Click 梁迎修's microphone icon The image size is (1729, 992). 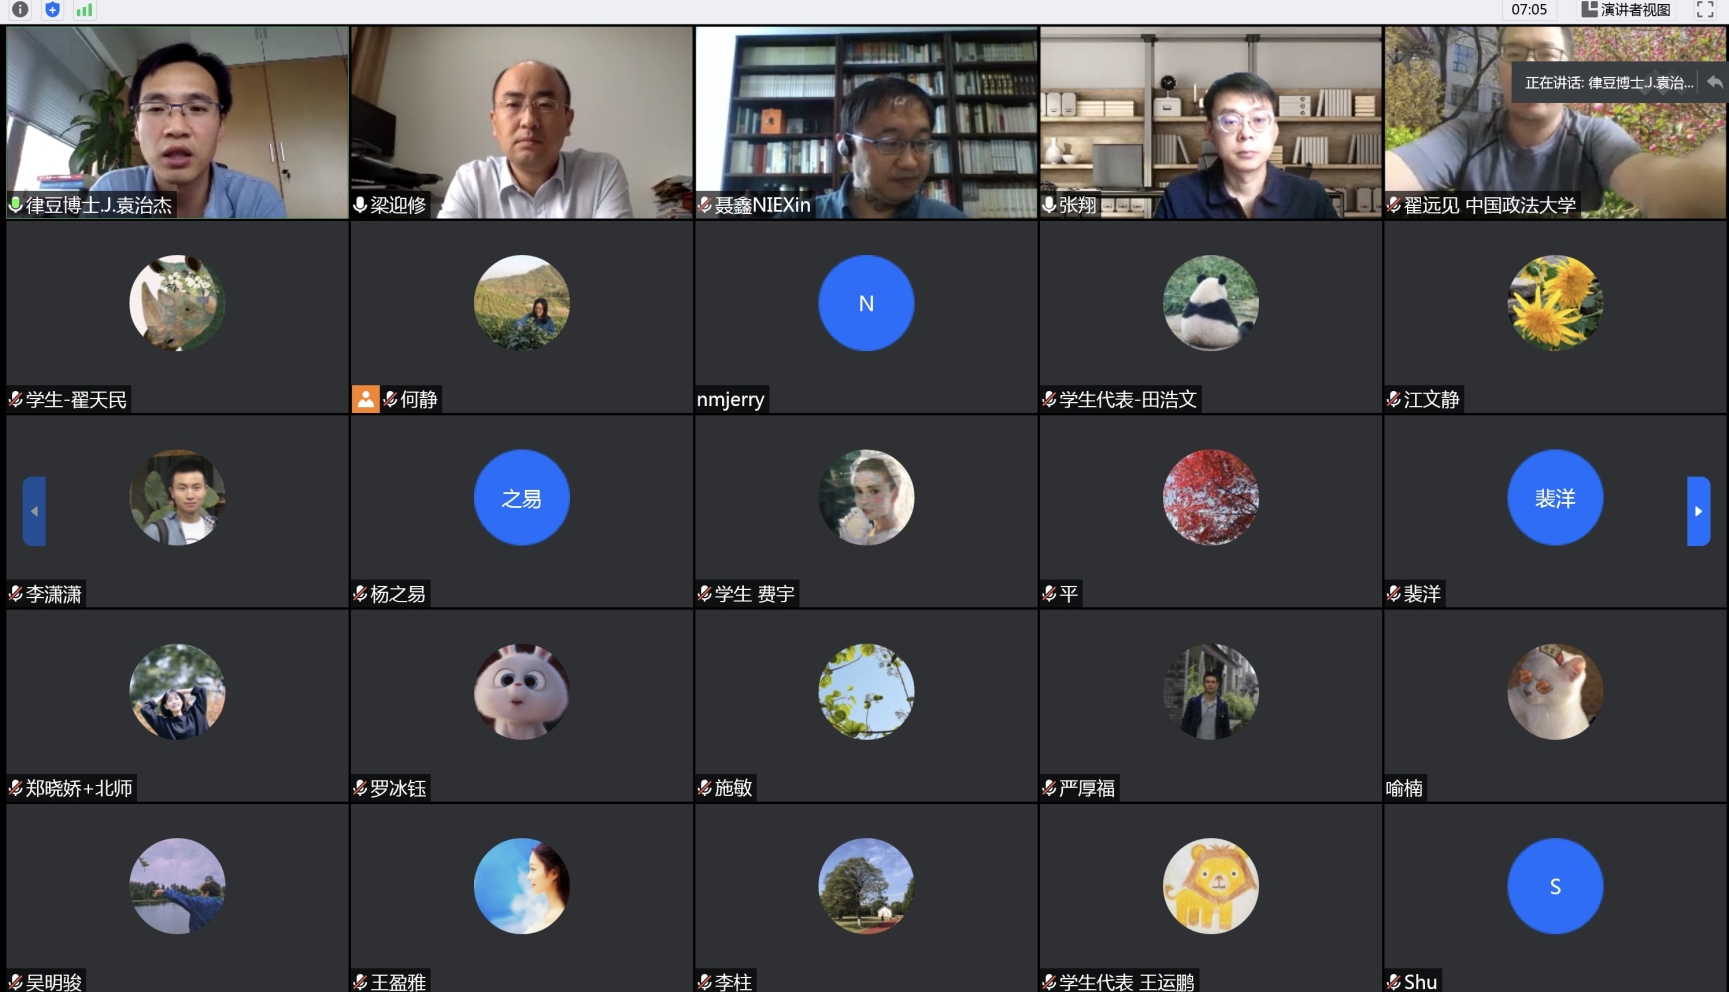pyautogui.click(x=360, y=205)
